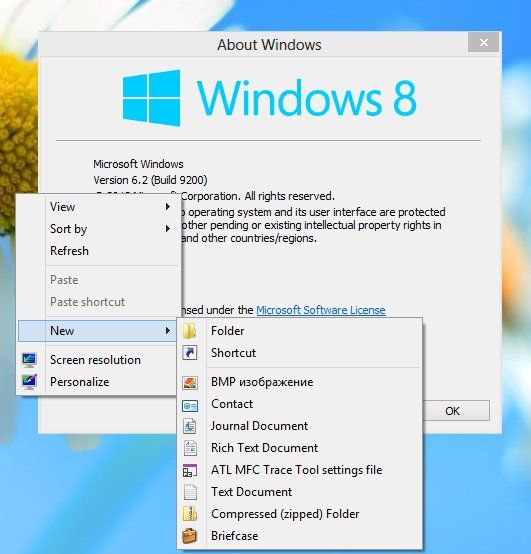This screenshot has height=554, width=531.
Task: Expand the View submenu arrow
Action: coord(168,207)
